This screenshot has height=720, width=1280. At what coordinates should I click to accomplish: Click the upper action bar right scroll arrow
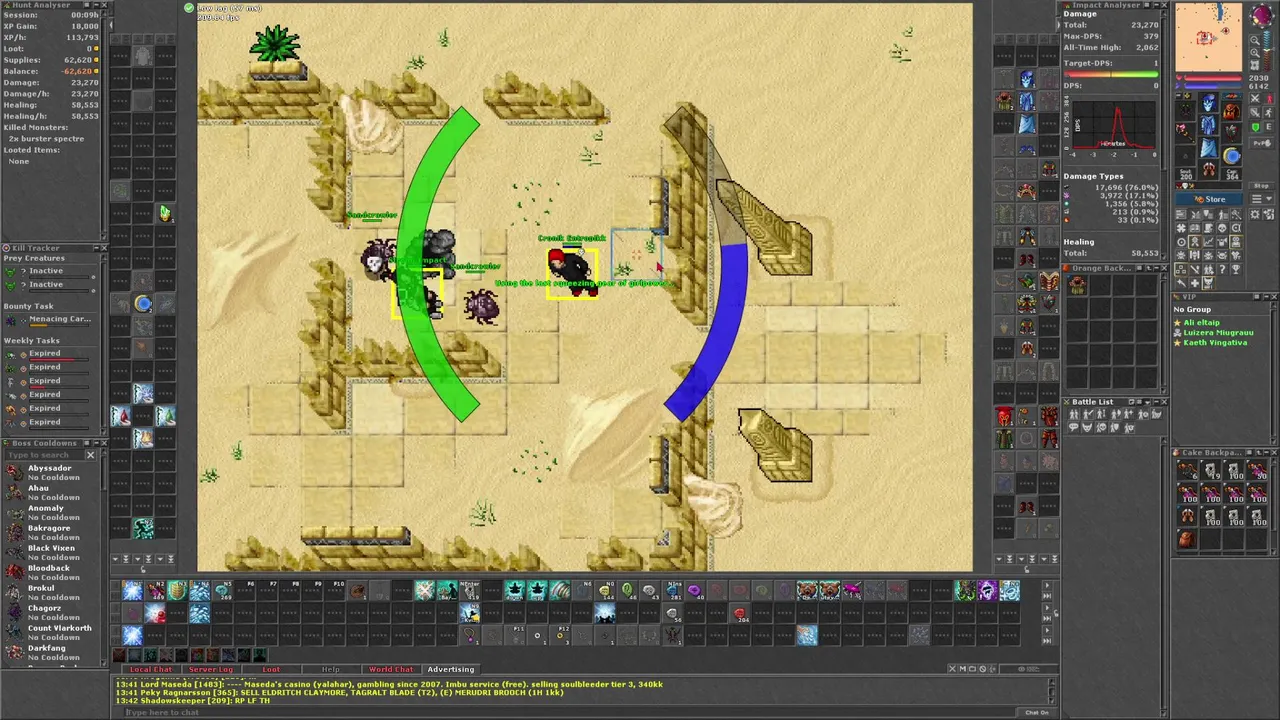[x=1047, y=587]
